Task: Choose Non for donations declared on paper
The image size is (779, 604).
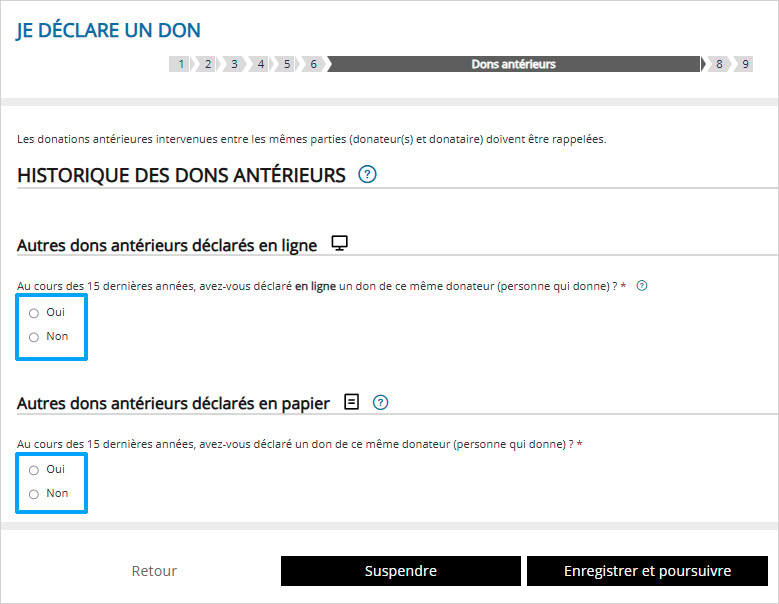Action: [34, 494]
